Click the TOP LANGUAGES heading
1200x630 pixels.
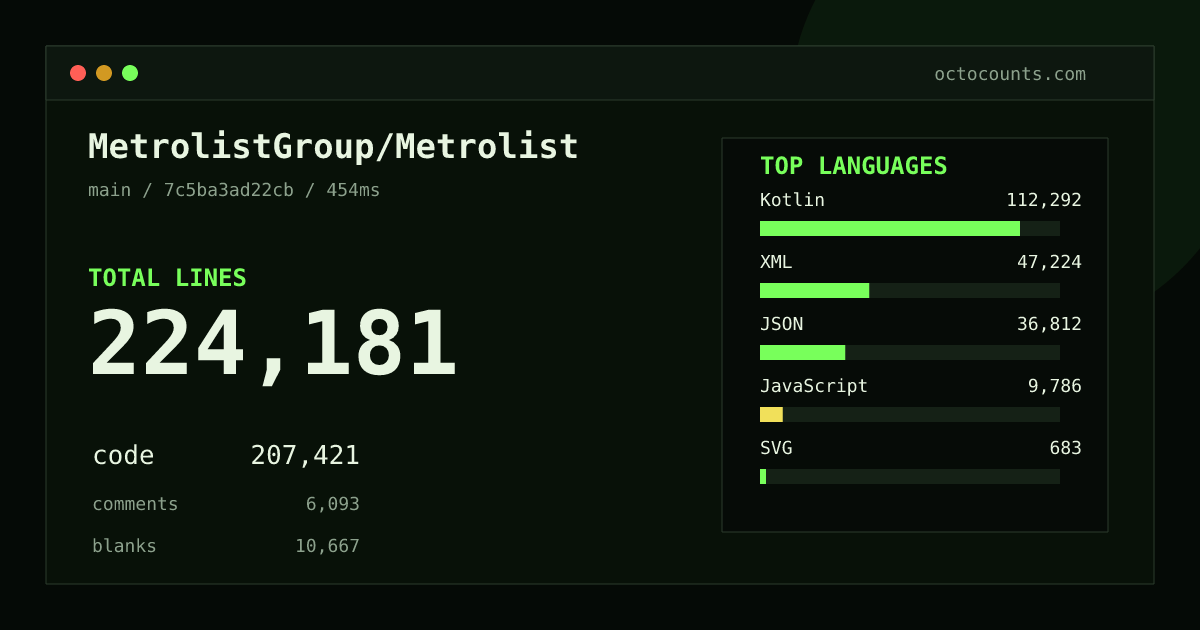pos(853,166)
